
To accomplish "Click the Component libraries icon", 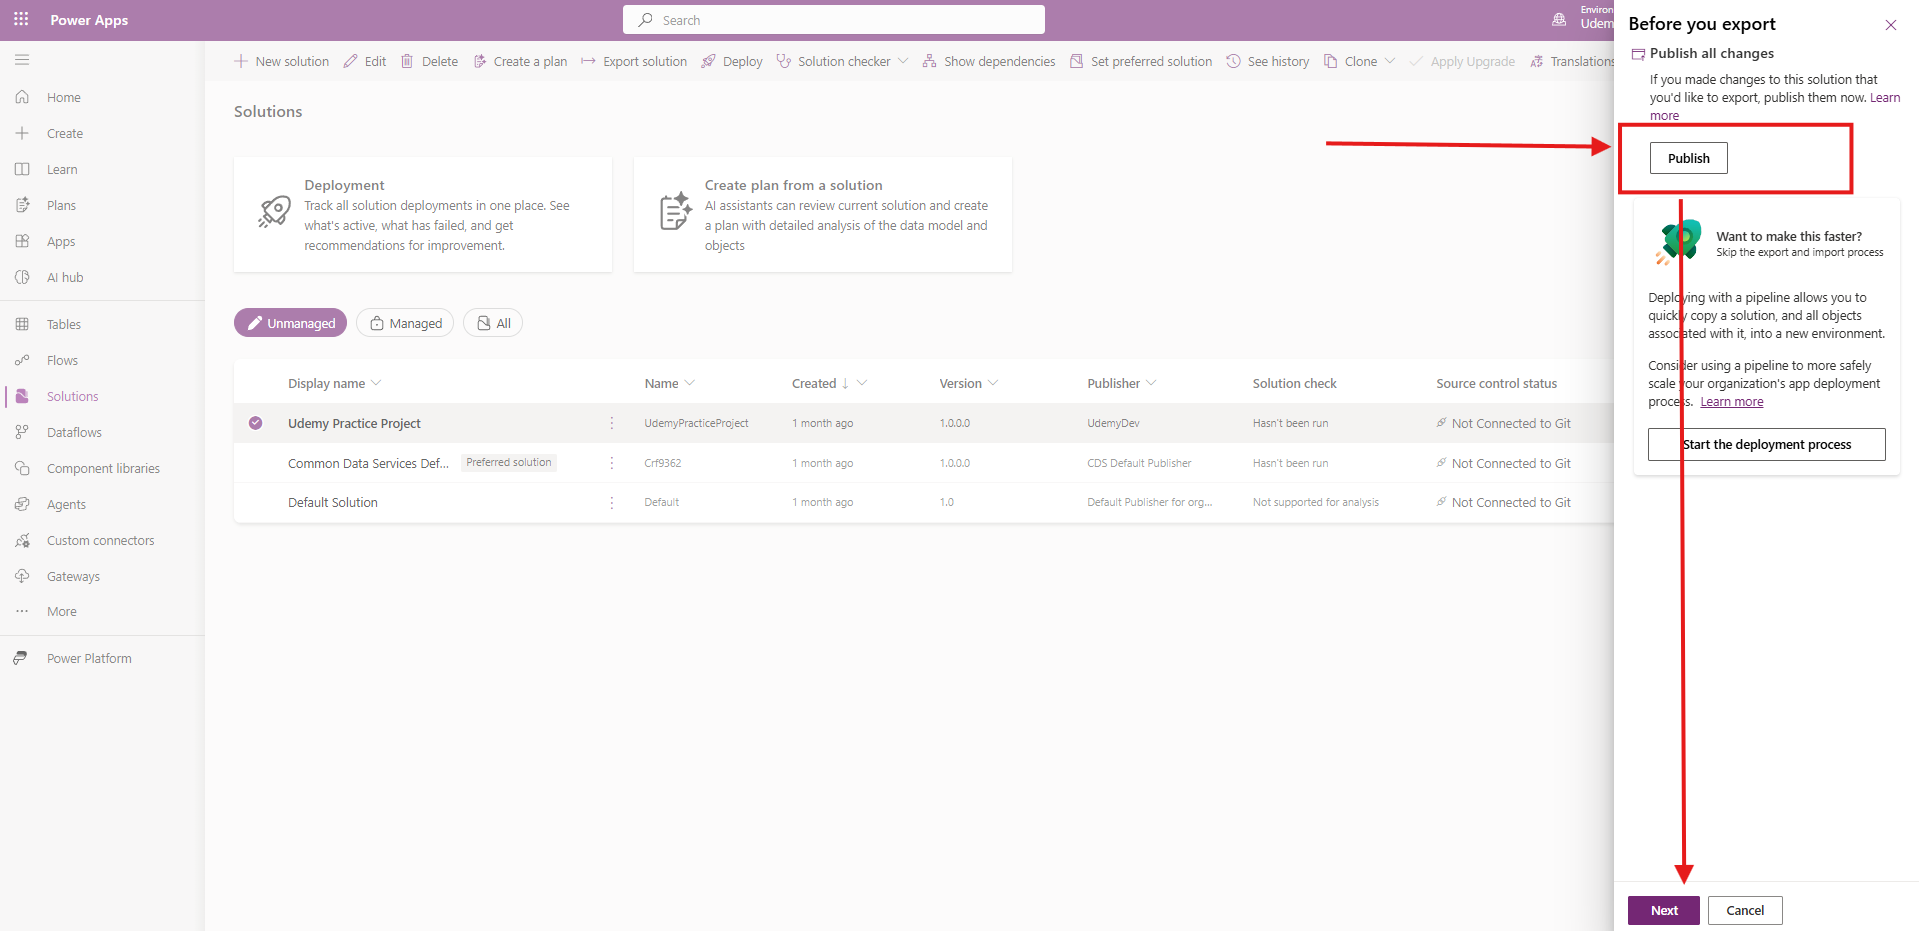I will 22,468.
